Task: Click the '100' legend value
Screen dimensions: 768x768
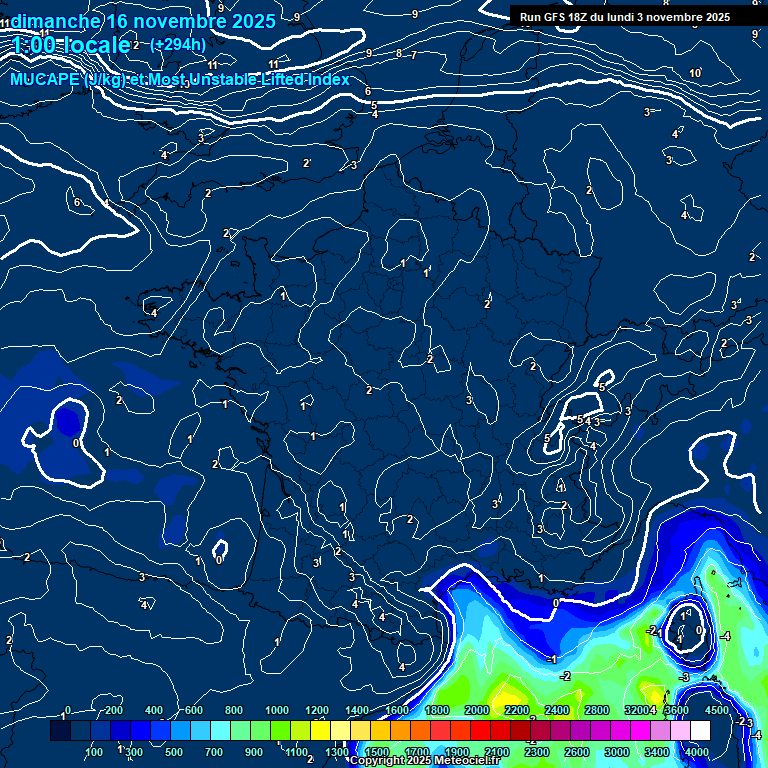Action: coord(94,752)
